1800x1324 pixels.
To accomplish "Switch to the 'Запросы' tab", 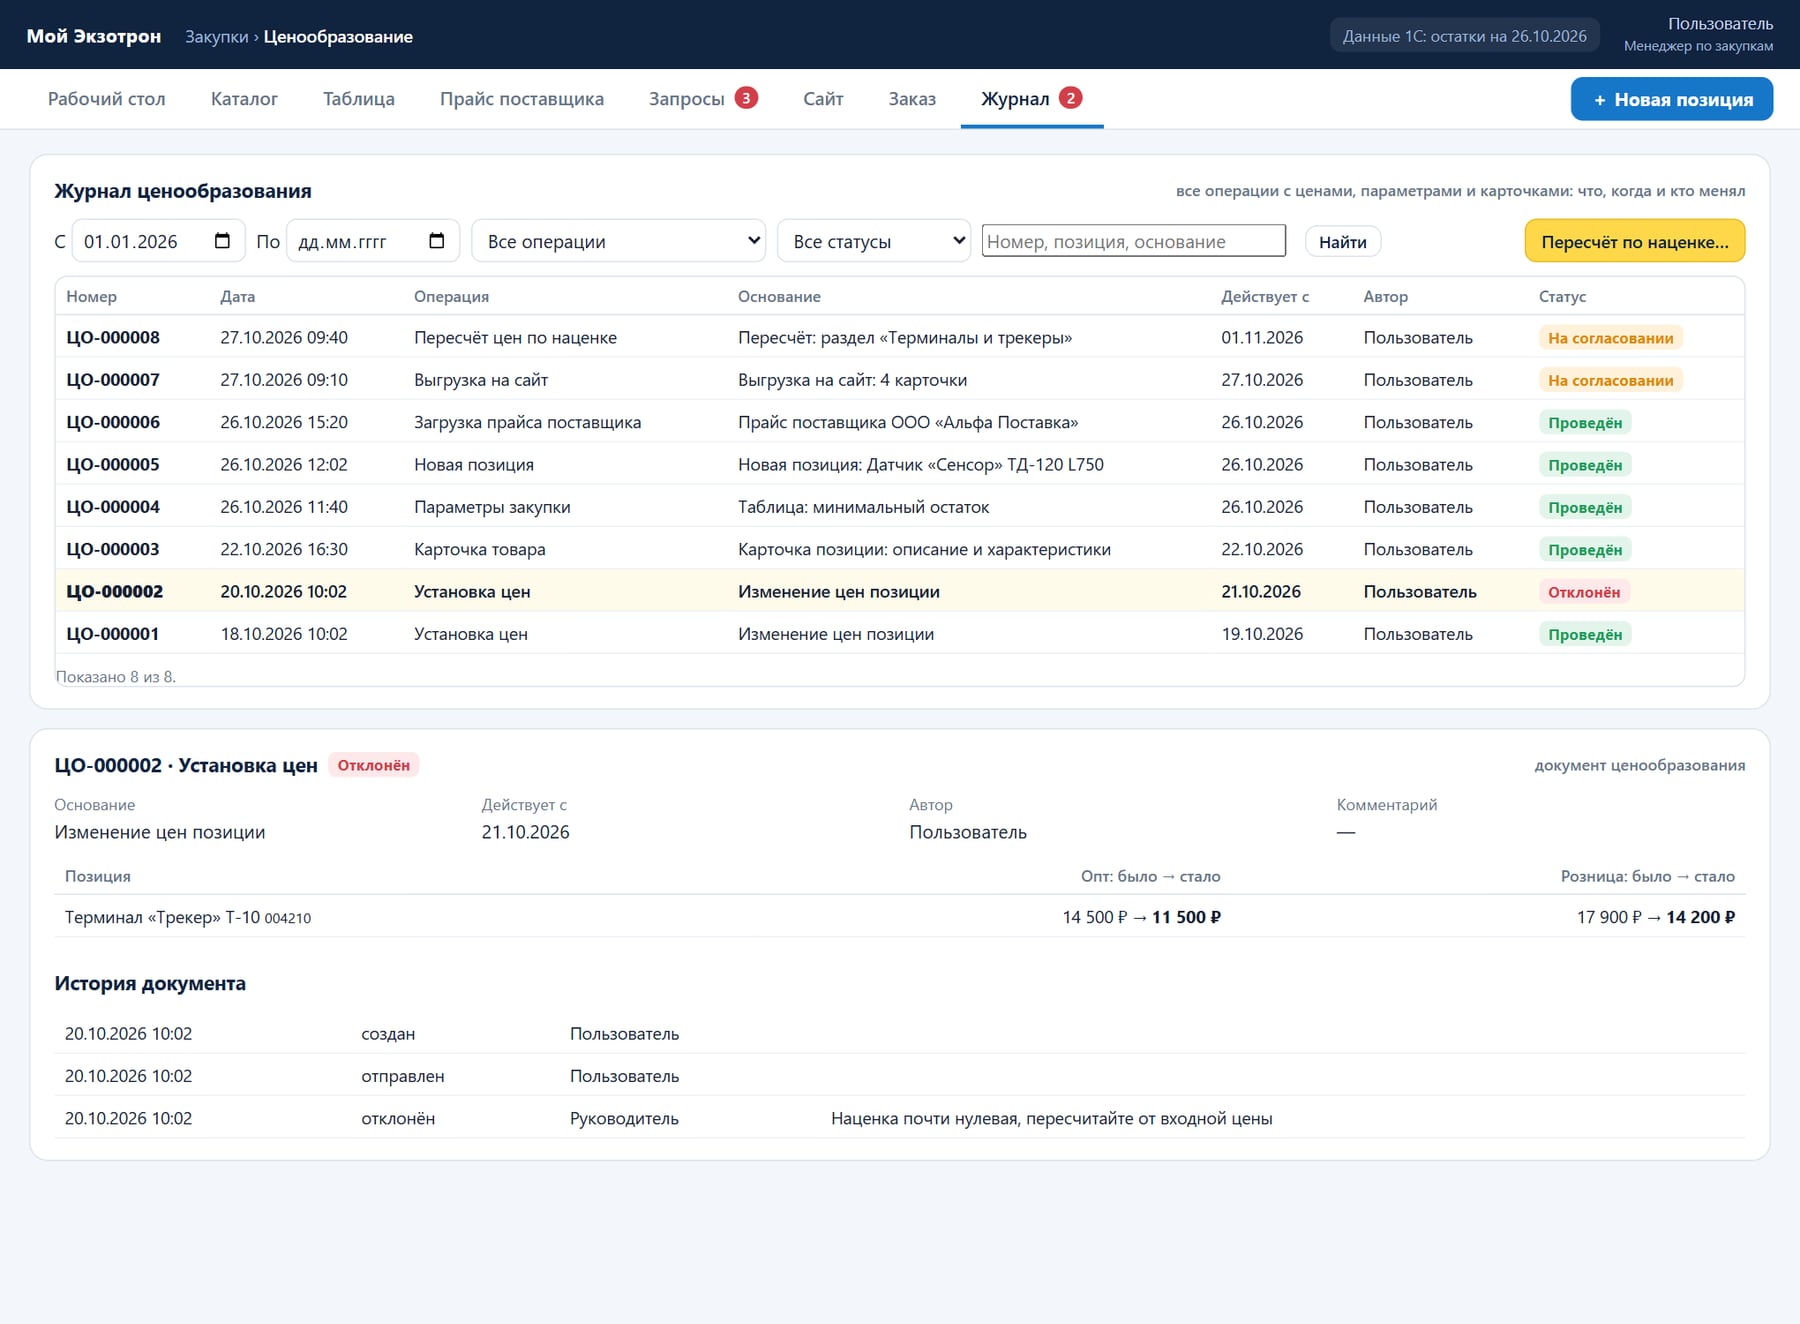I will point(703,99).
